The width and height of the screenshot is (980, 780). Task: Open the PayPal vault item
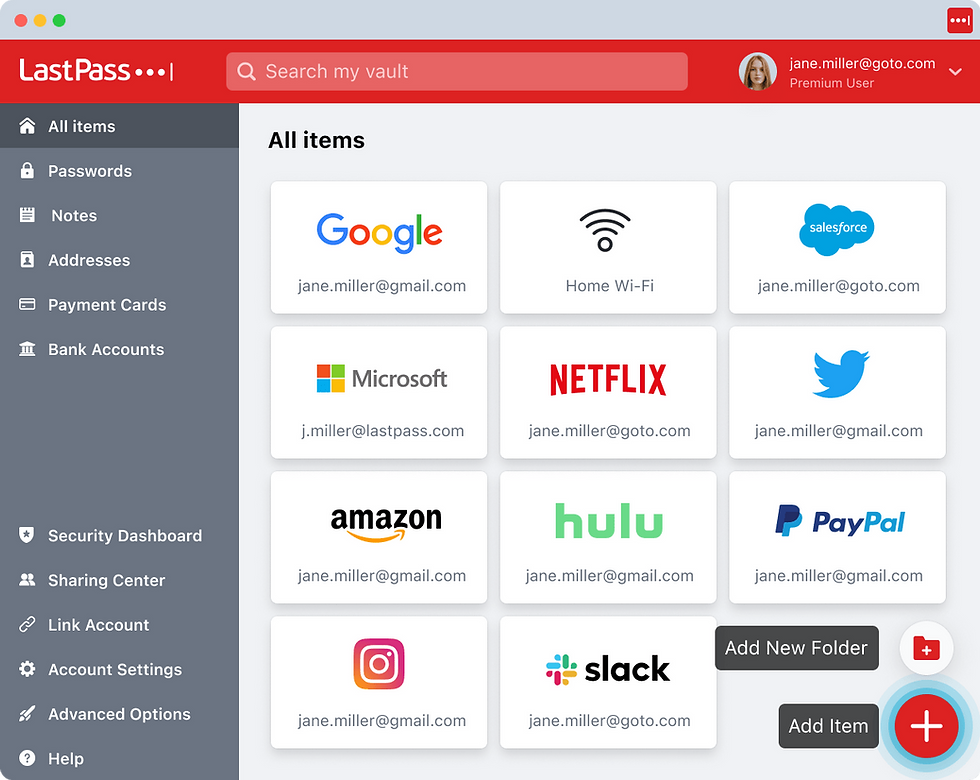[x=838, y=538]
